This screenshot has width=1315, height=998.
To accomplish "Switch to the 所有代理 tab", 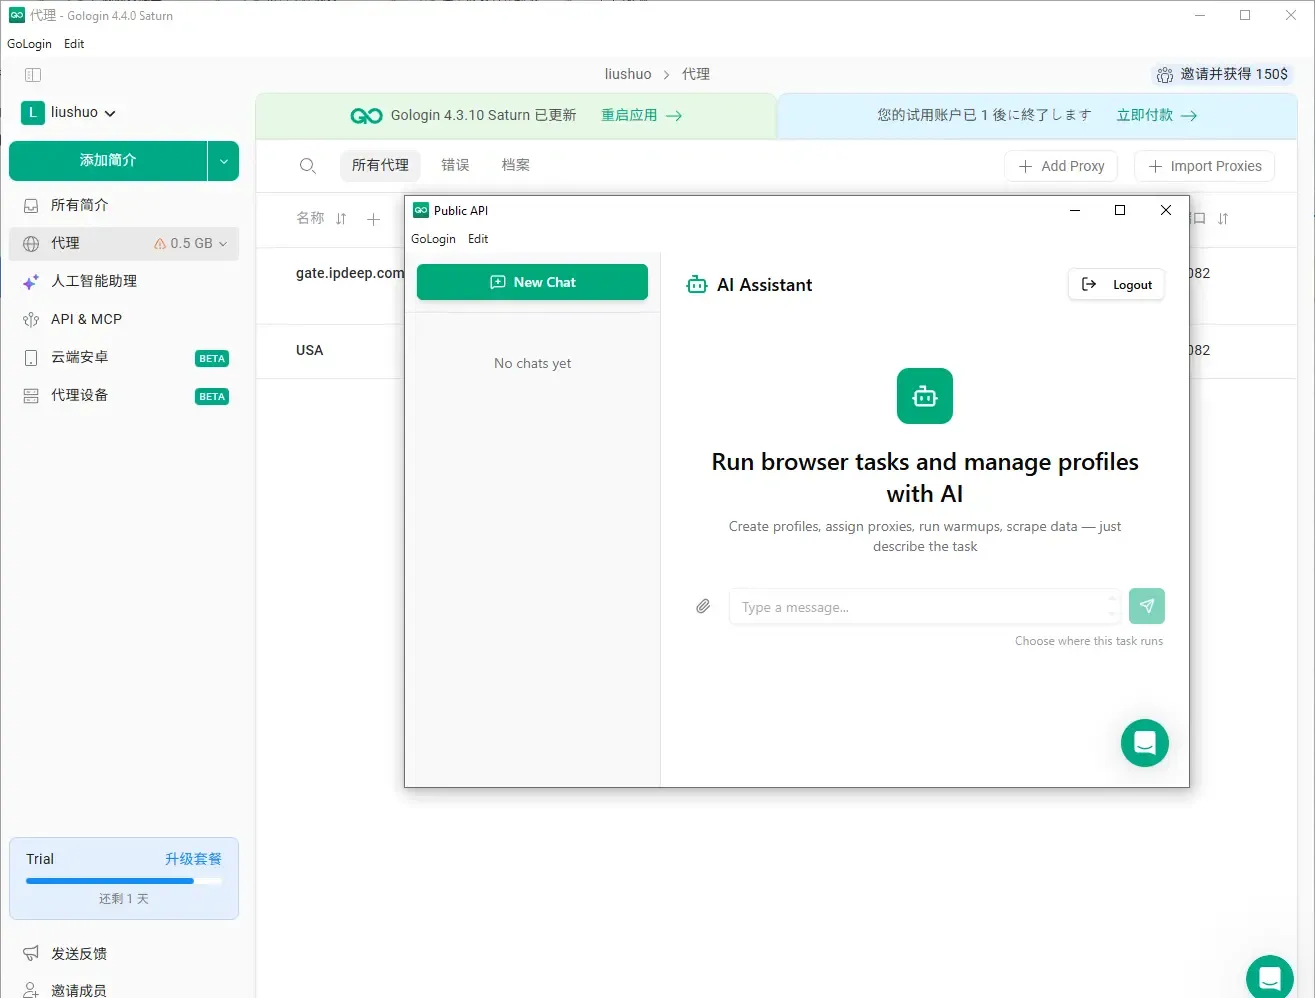I will pos(380,165).
